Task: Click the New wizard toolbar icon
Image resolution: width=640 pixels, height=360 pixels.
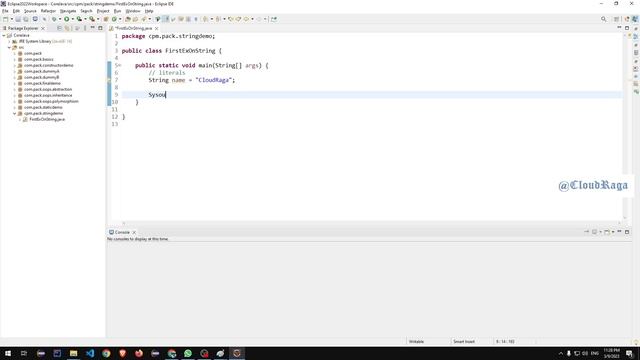Action: 5,19
